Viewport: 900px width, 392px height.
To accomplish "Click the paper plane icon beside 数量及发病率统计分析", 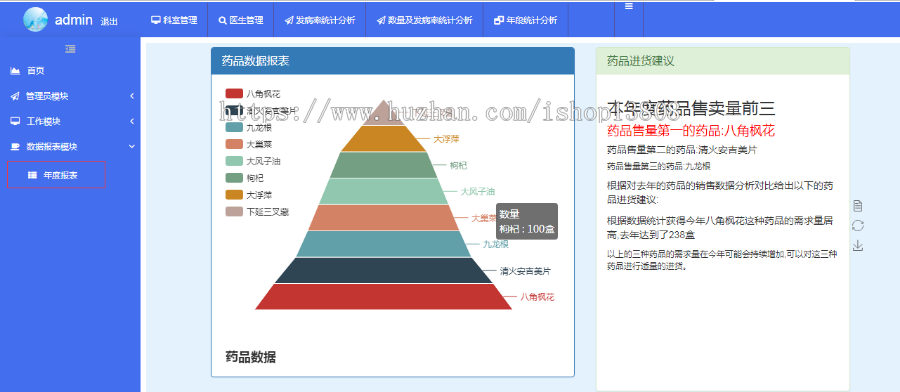I will [381, 20].
